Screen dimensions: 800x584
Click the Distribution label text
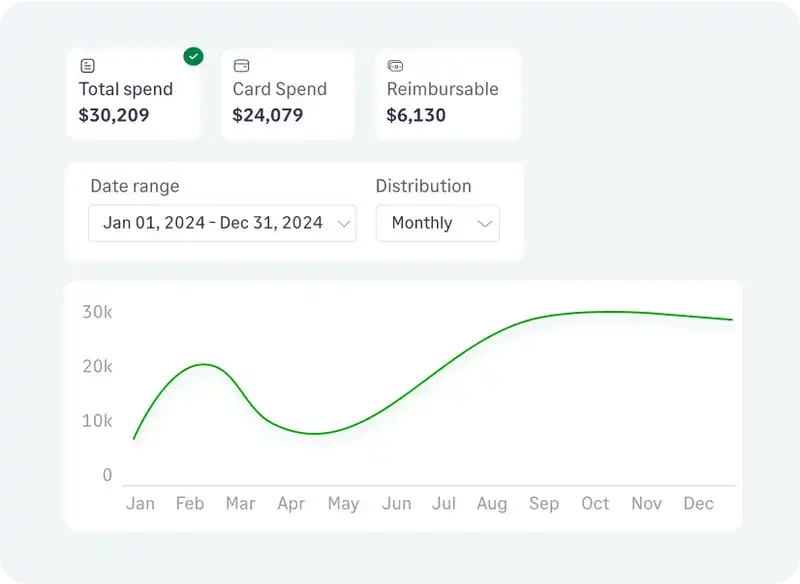click(x=423, y=186)
